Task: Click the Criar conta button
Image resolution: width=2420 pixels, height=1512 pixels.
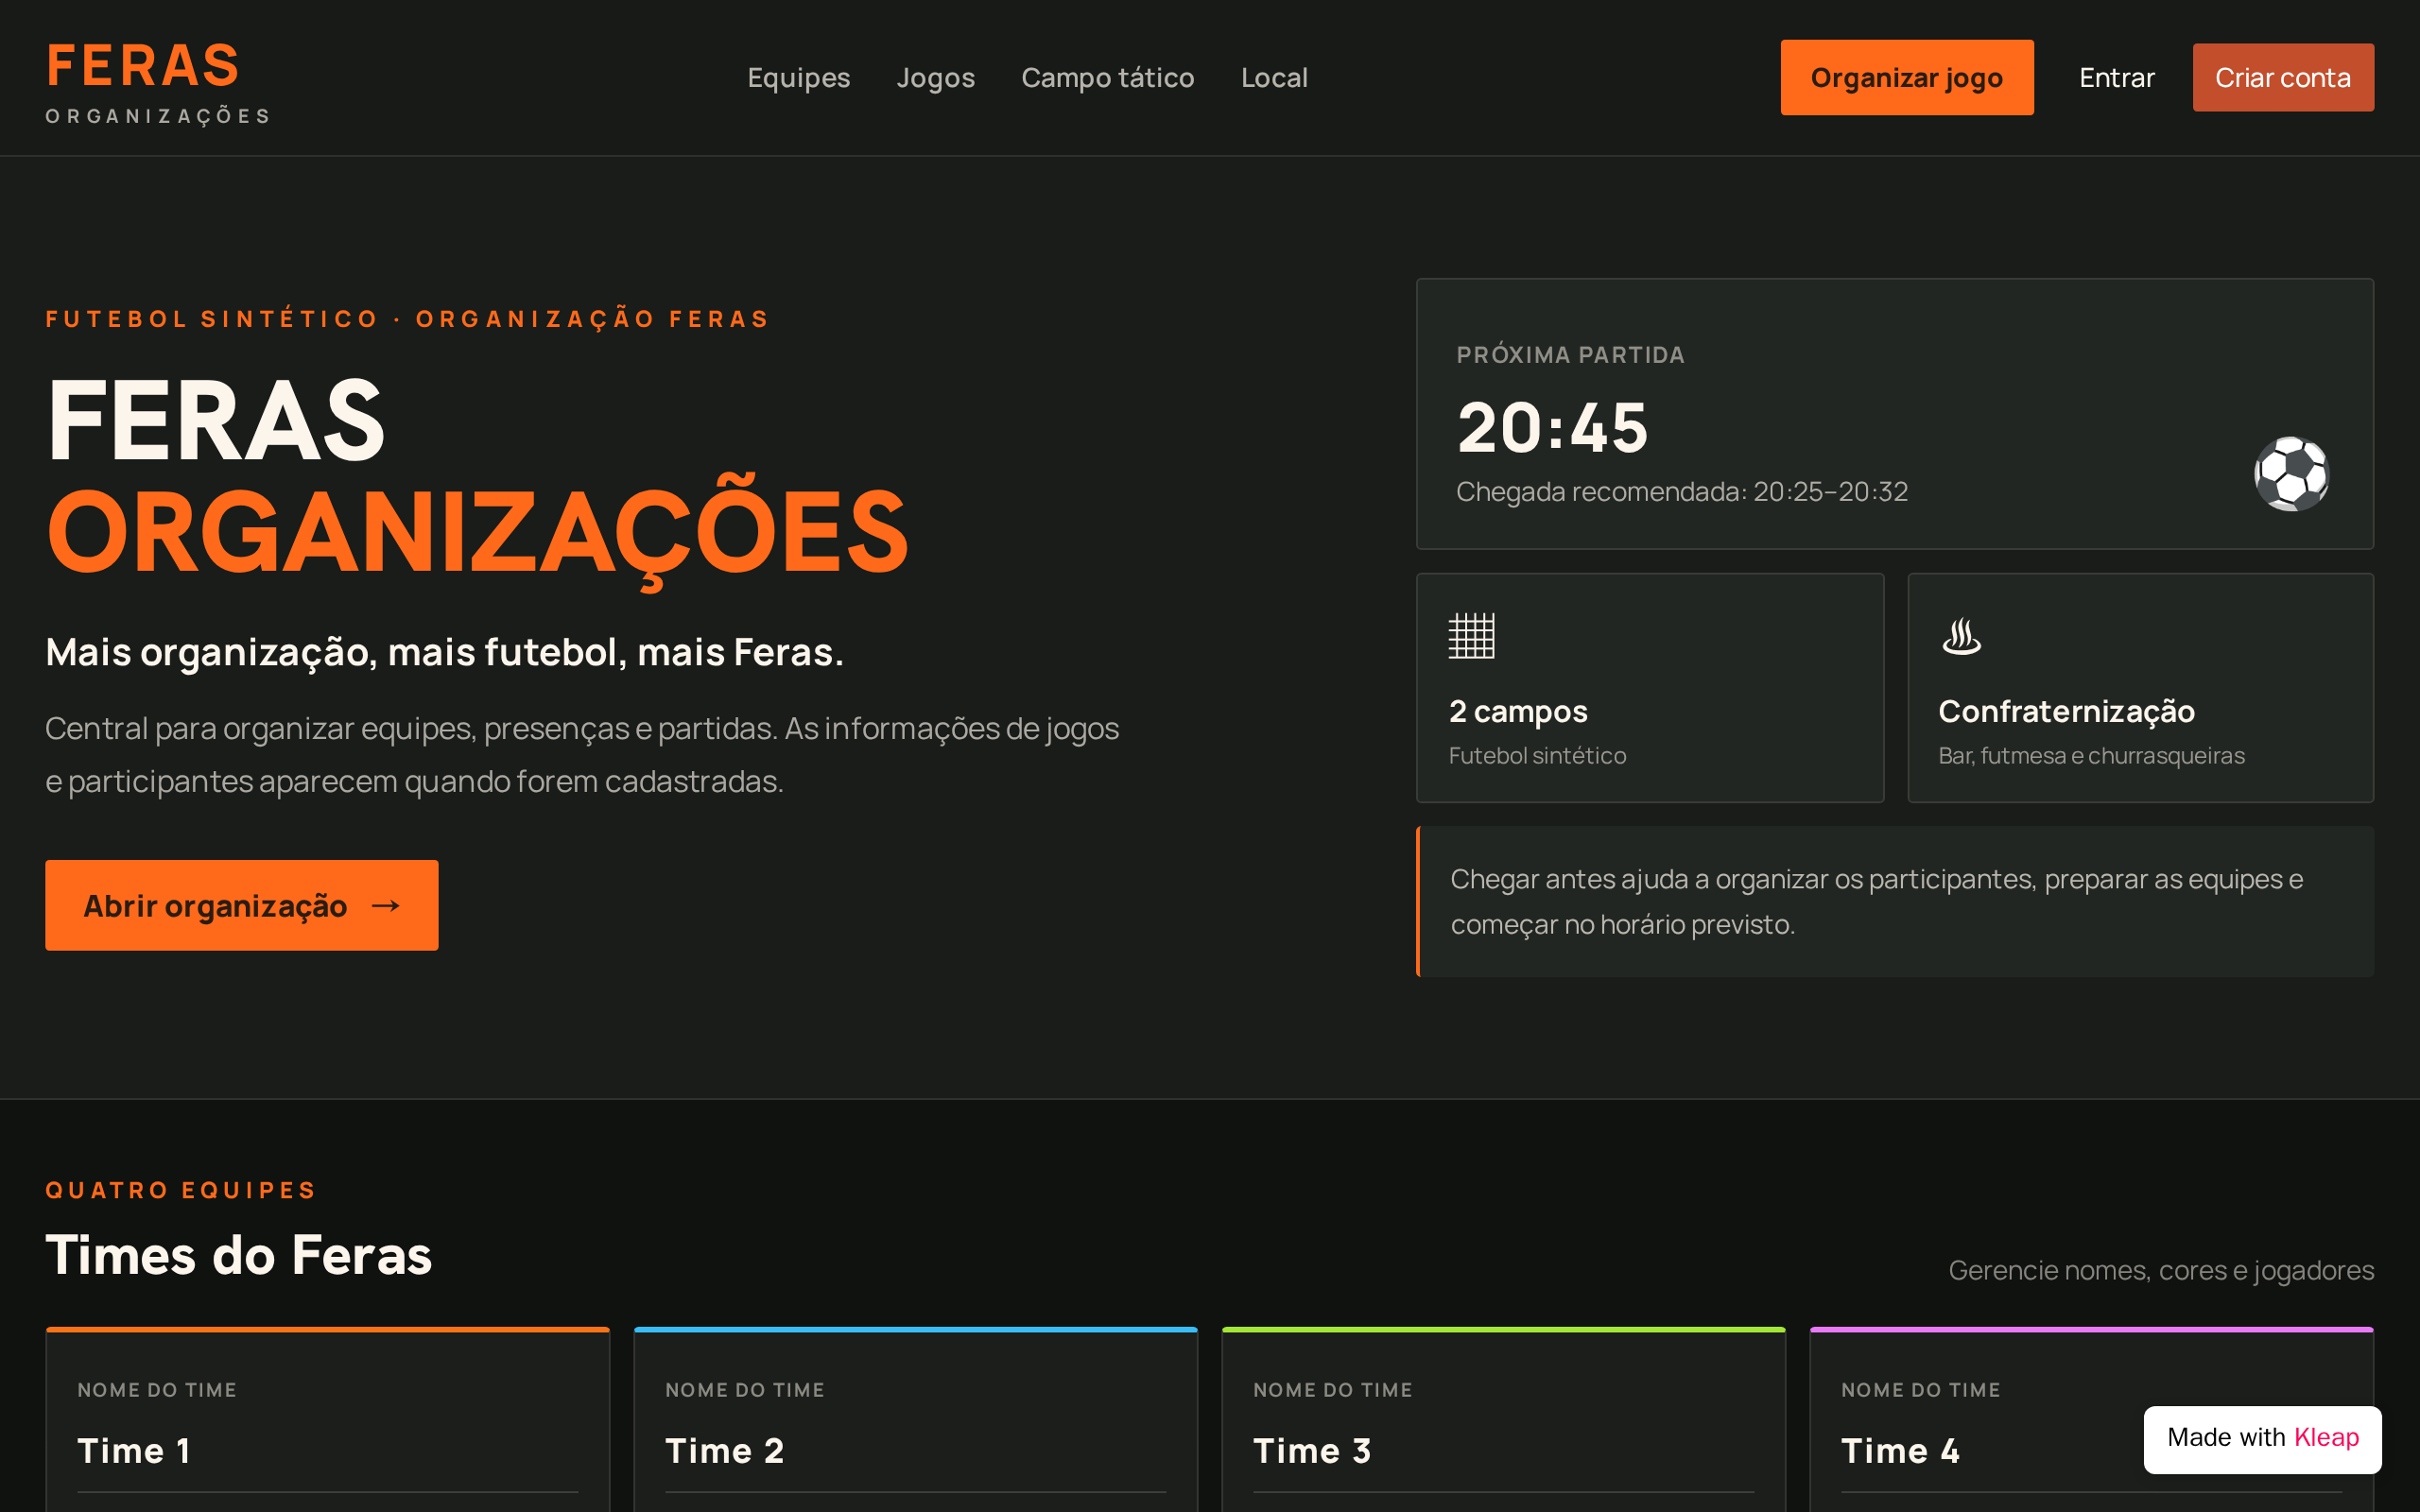Action: tap(2283, 78)
